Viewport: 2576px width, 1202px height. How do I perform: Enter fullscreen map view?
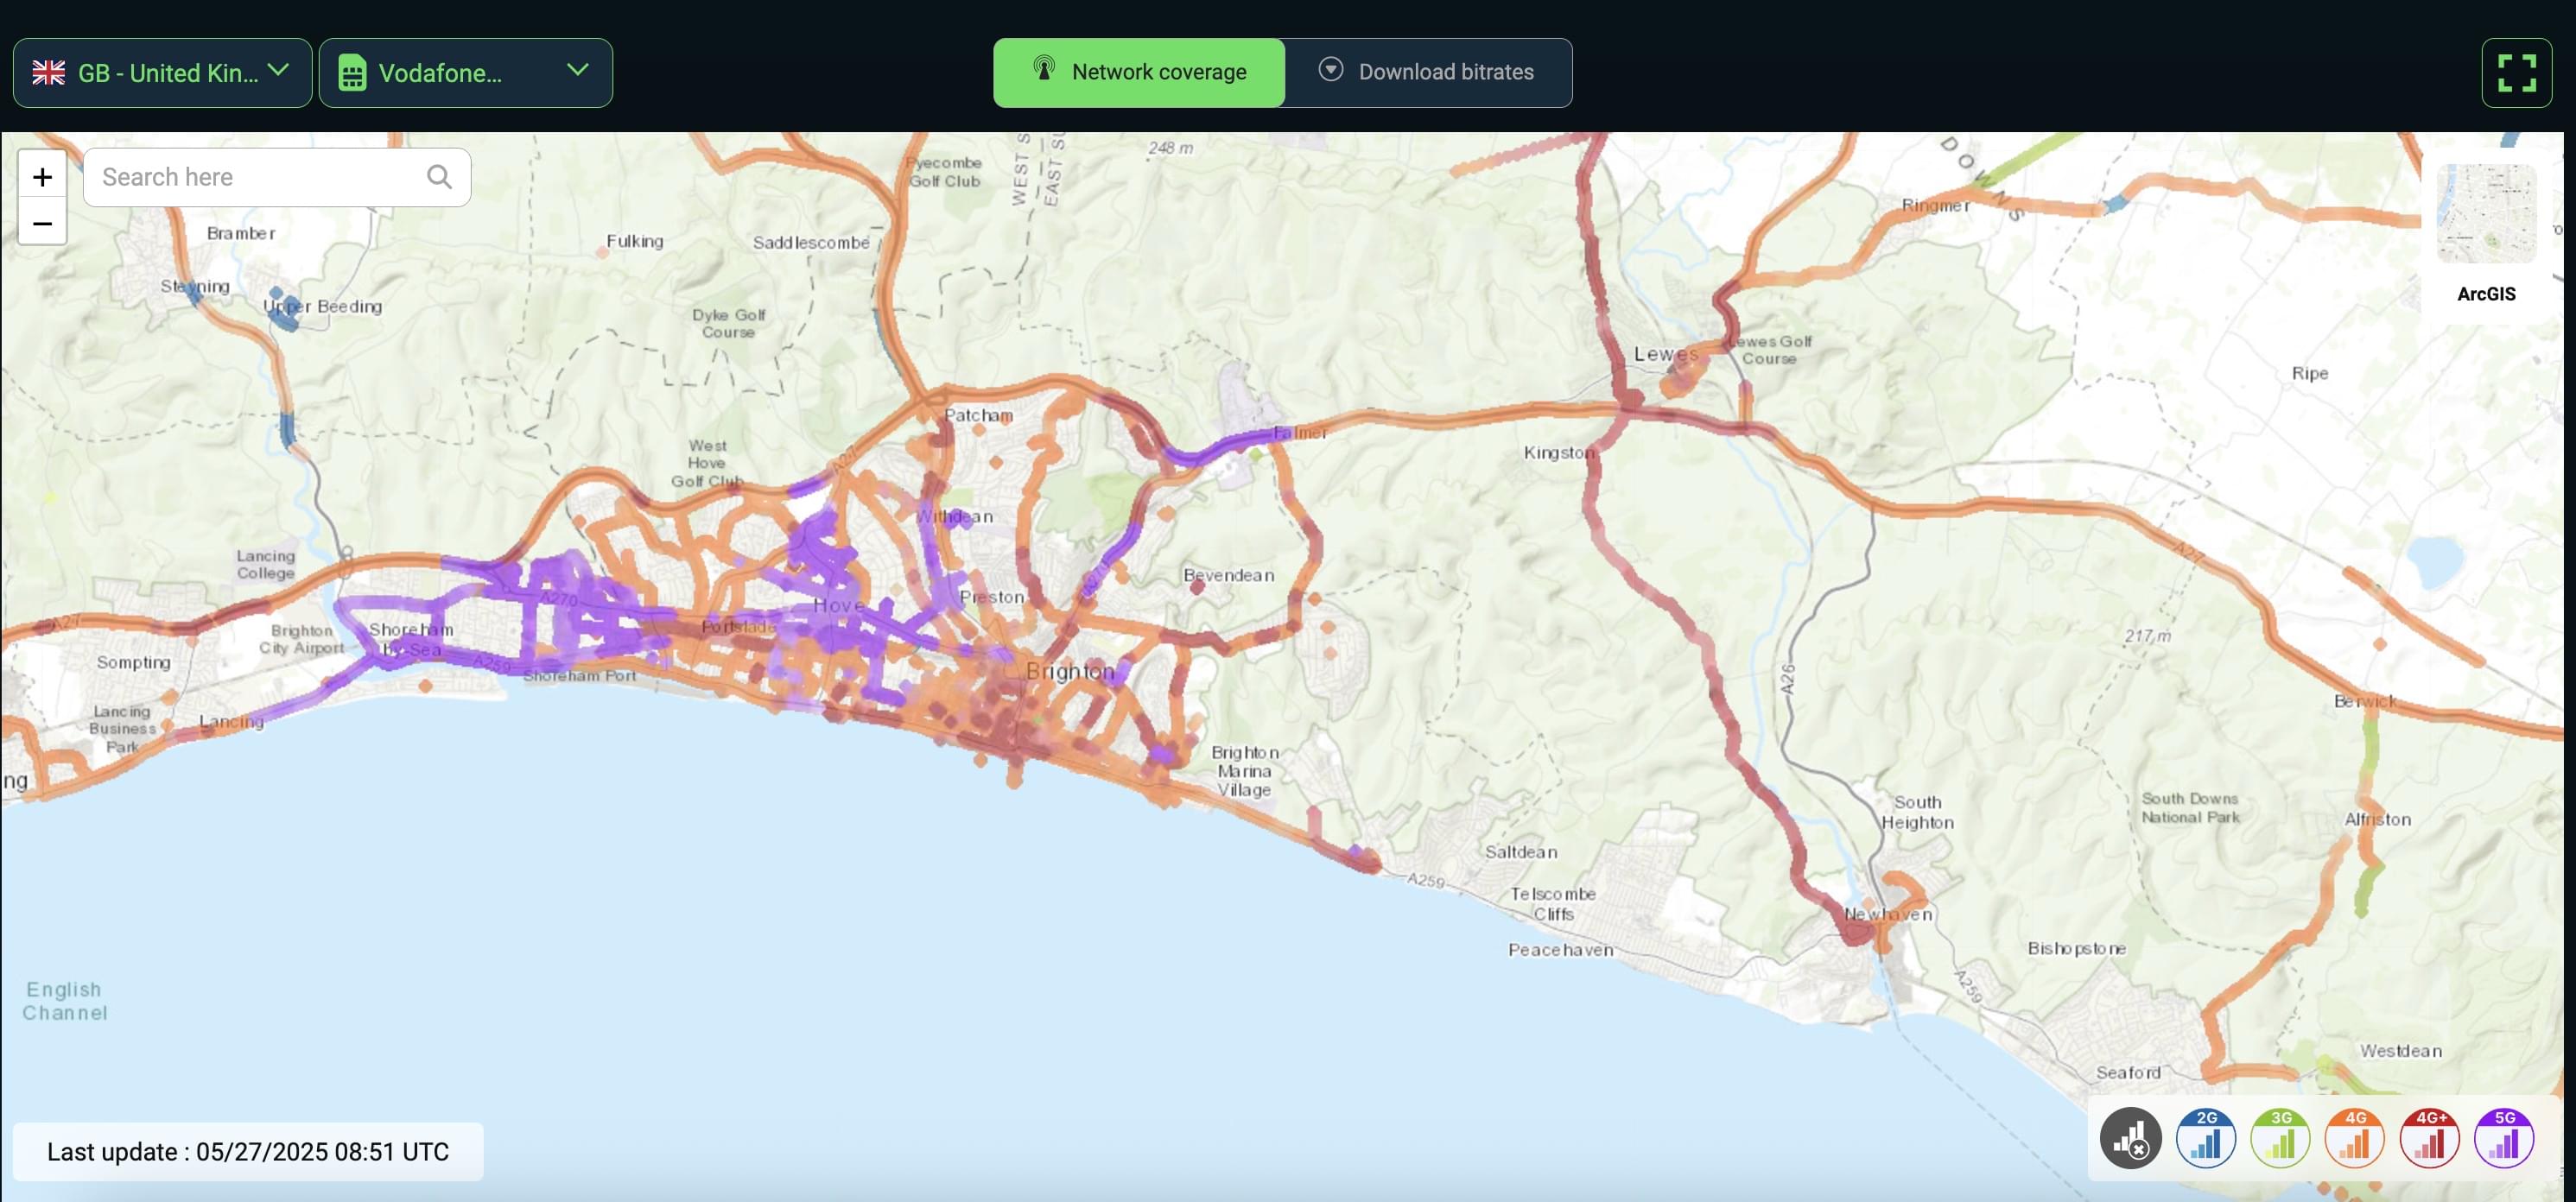(2516, 73)
